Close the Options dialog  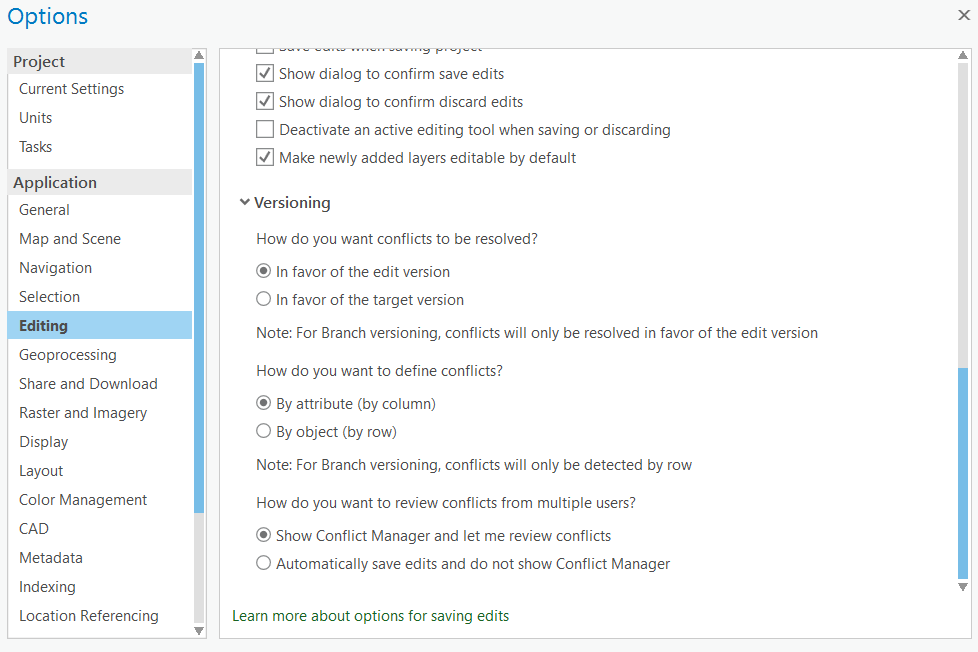coord(963,15)
